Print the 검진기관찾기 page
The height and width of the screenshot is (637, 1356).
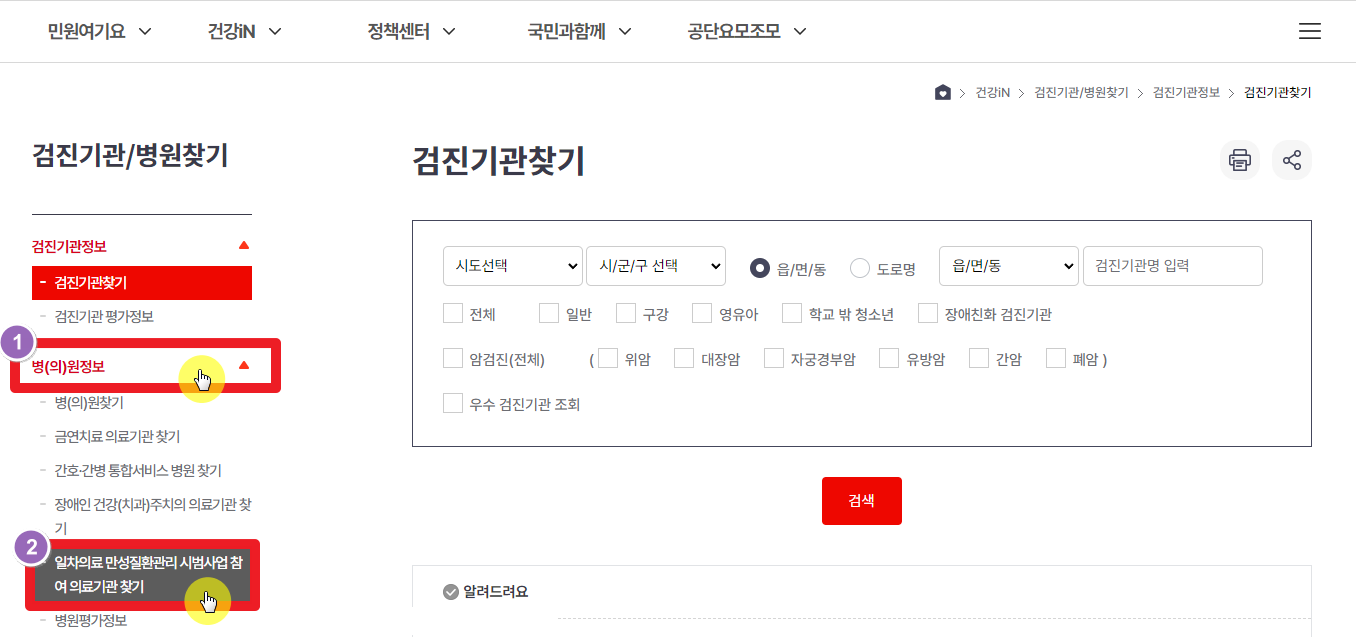coord(1239,160)
